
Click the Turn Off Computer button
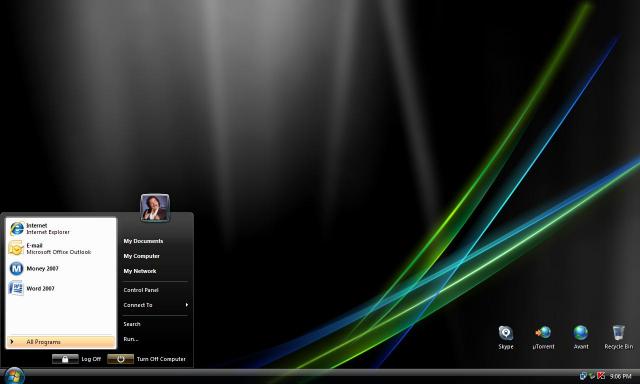coord(147,359)
